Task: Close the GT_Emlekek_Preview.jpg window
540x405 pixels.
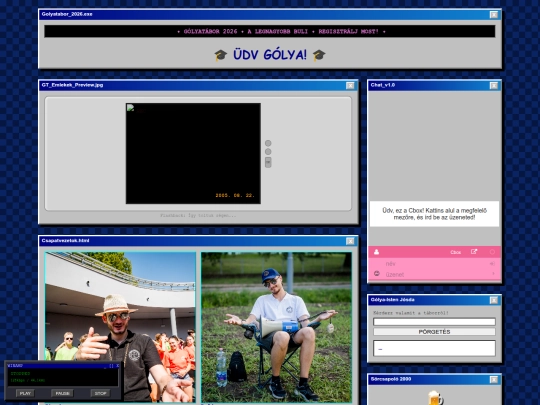Action: tap(350, 85)
